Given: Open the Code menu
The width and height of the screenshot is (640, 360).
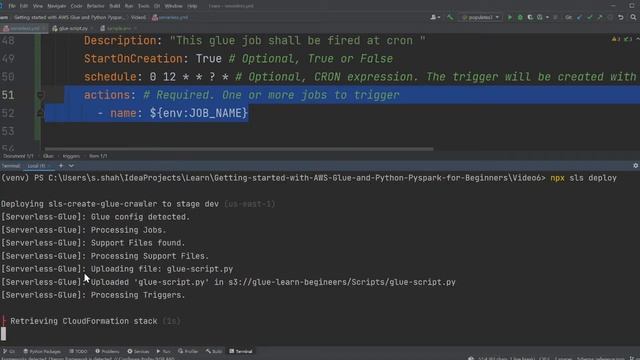Looking at the screenshot, I should pyautogui.click(x=76, y=6).
